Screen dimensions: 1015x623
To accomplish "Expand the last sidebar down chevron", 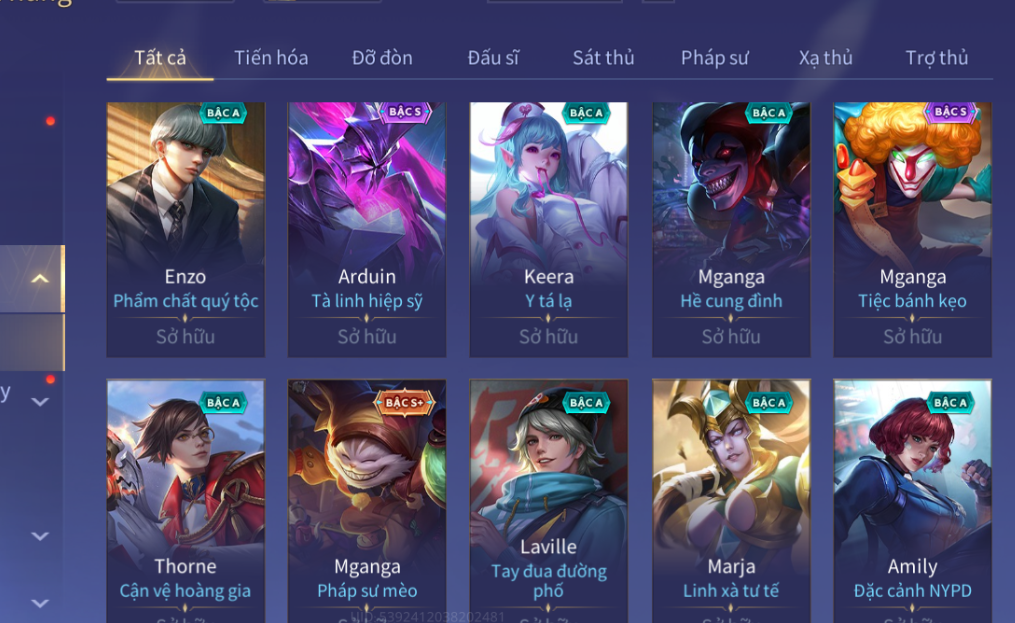I will click(40, 603).
